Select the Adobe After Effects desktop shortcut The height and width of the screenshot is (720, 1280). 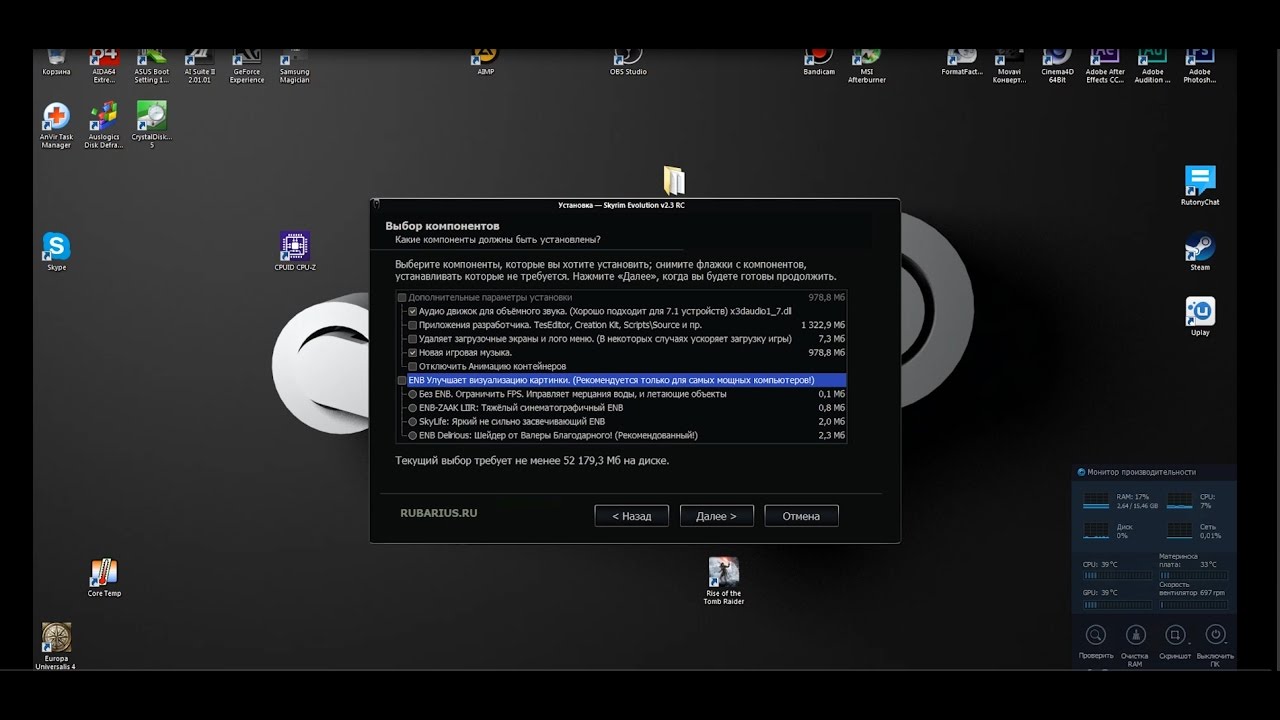(x=1105, y=65)
